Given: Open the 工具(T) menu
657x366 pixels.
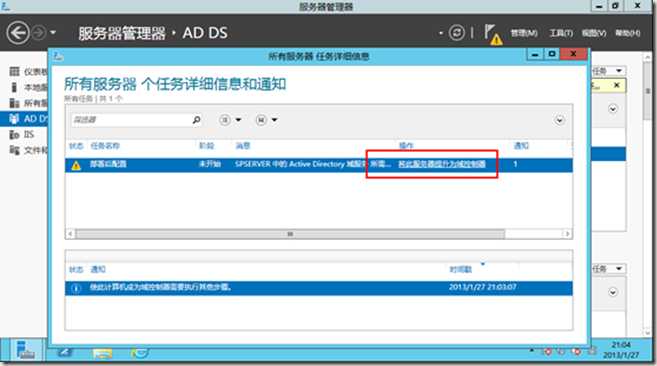Looking at the screenshot, I should pyautogui.click(x=561, y=33).
